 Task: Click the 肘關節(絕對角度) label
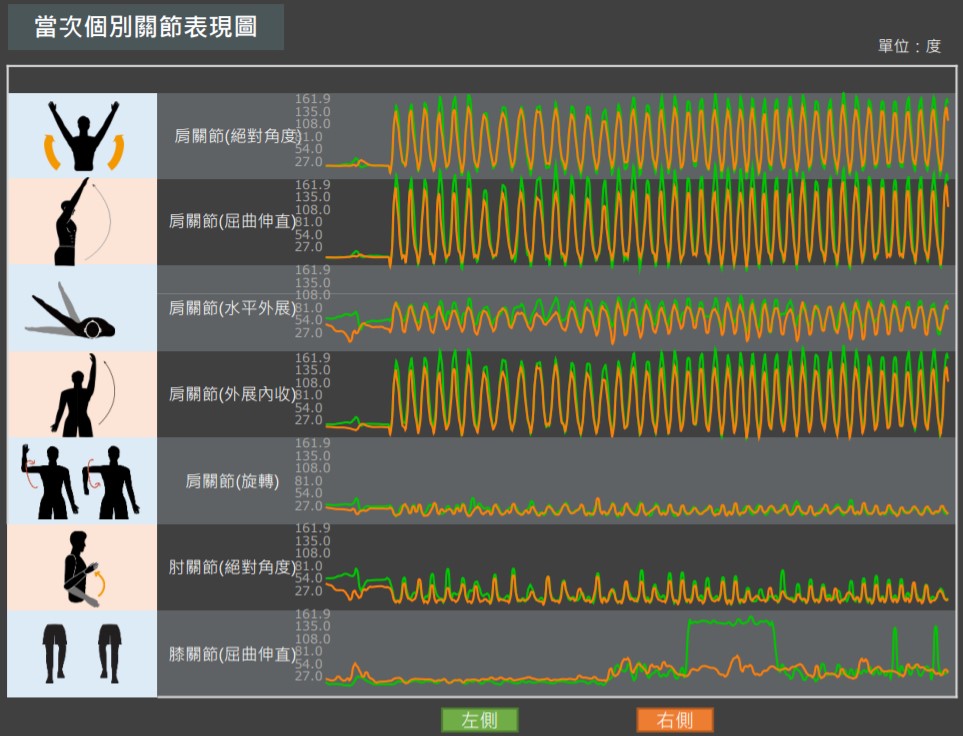click(x=231, y=568)
